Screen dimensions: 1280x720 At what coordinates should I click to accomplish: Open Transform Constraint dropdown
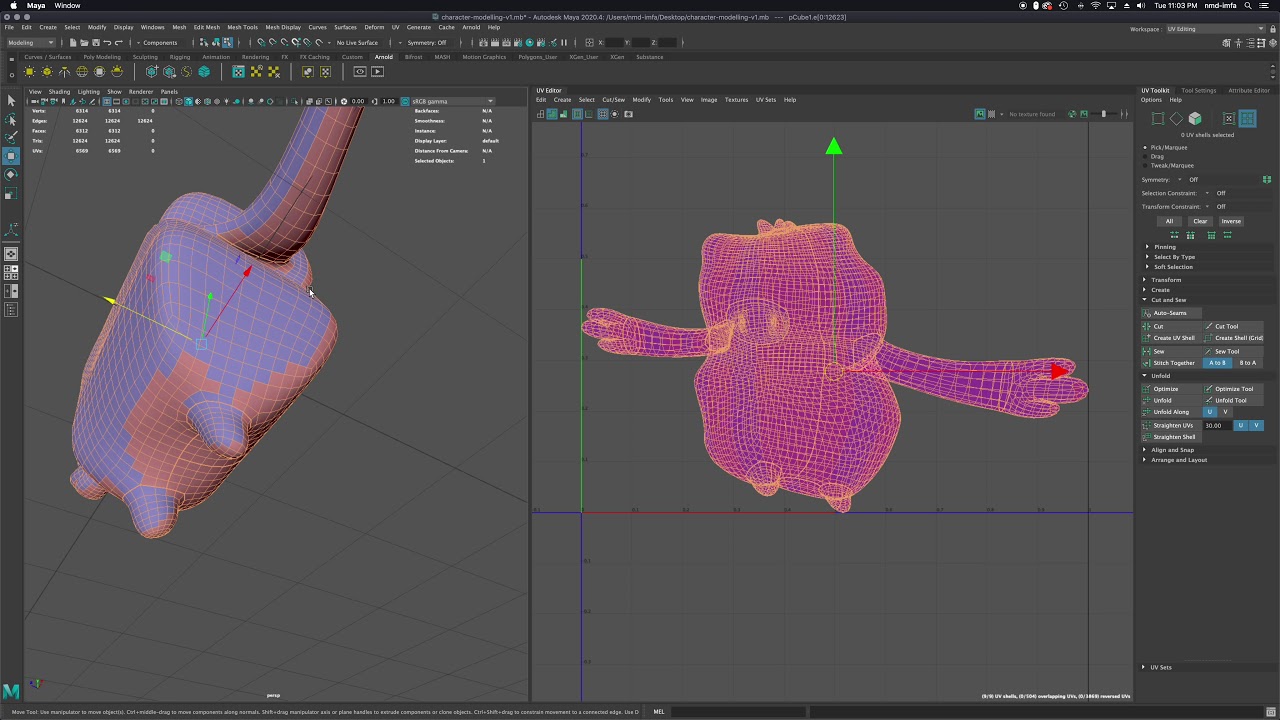click(x=1207, y=207)
